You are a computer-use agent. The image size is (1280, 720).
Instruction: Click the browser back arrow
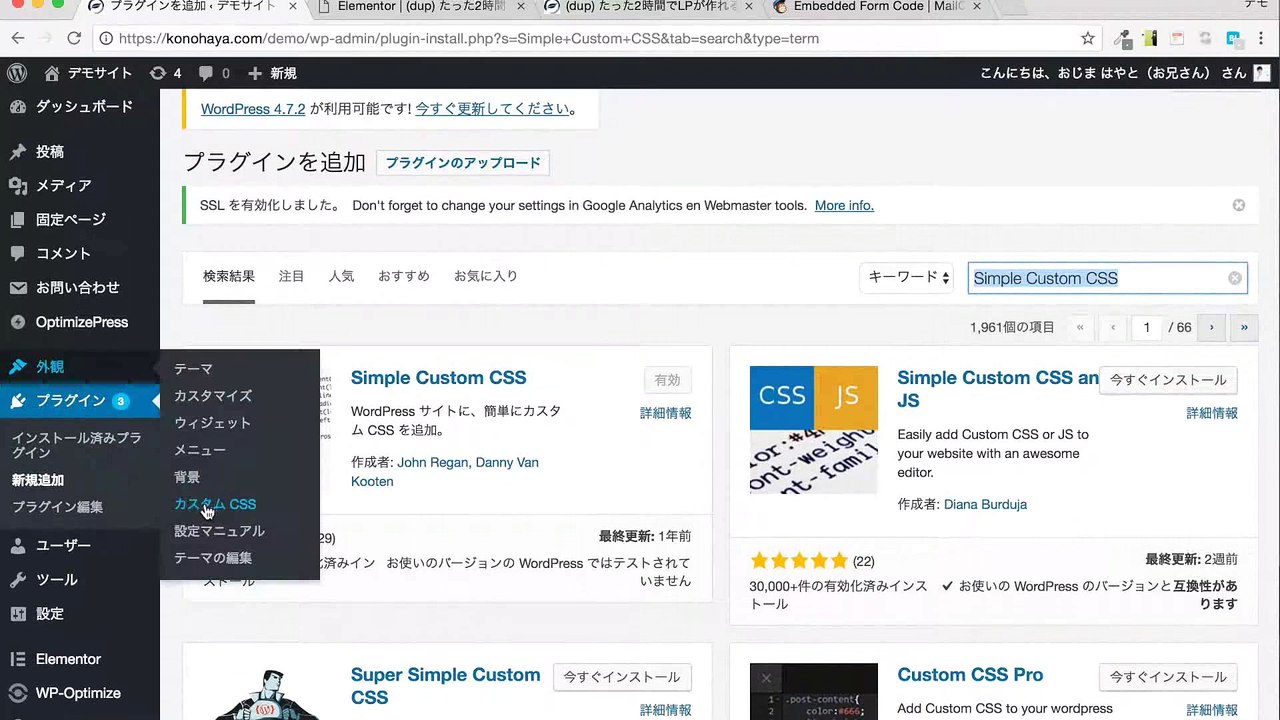pyautogui.click(x=19, y=39)
